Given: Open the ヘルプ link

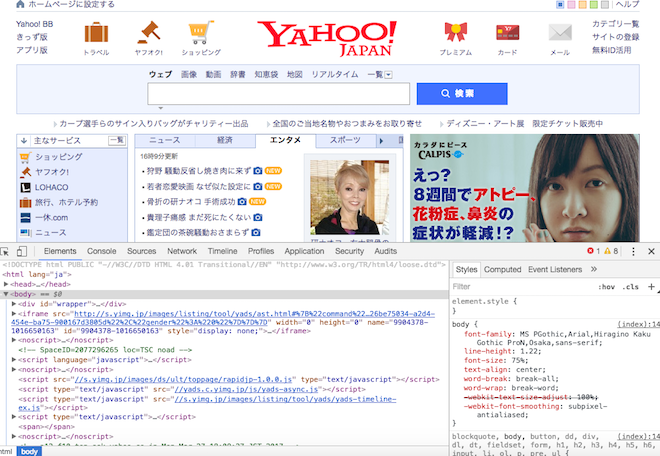Looking at the screenshot, I should tap(627, 4).
